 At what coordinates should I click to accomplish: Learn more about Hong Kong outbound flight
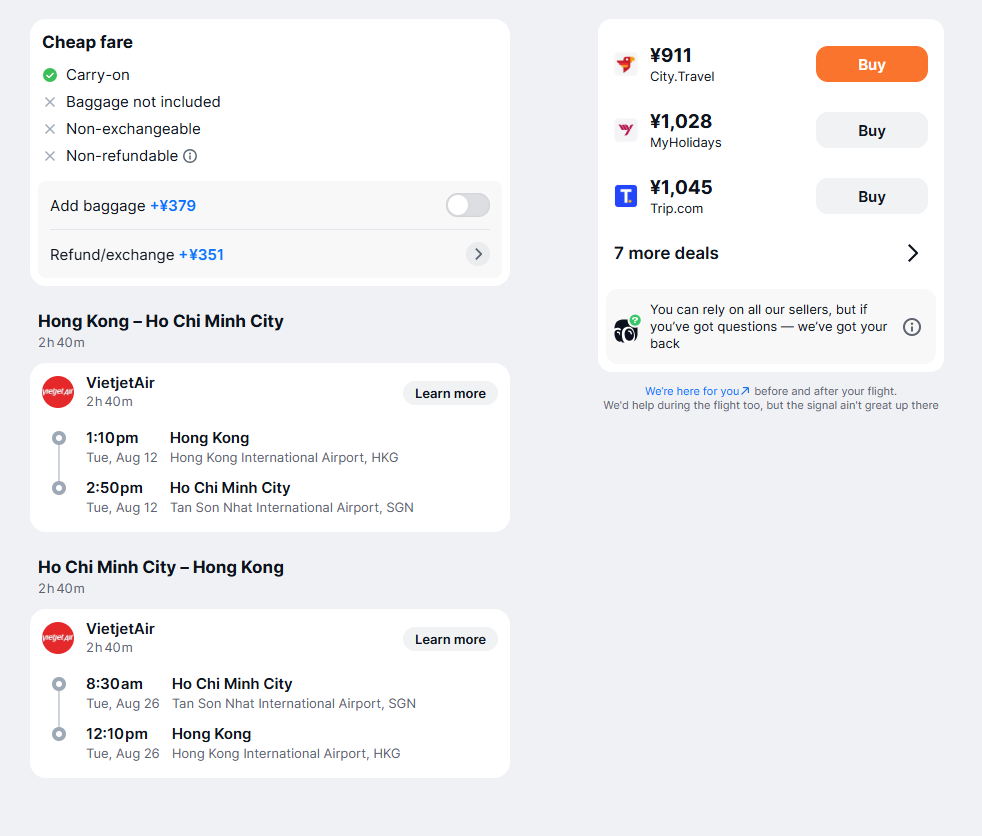pos(450,393)
